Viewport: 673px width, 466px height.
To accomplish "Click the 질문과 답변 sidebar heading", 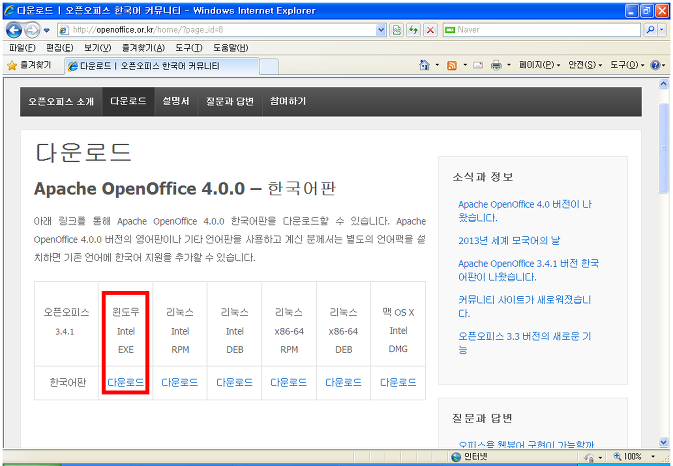I will 482,418.
